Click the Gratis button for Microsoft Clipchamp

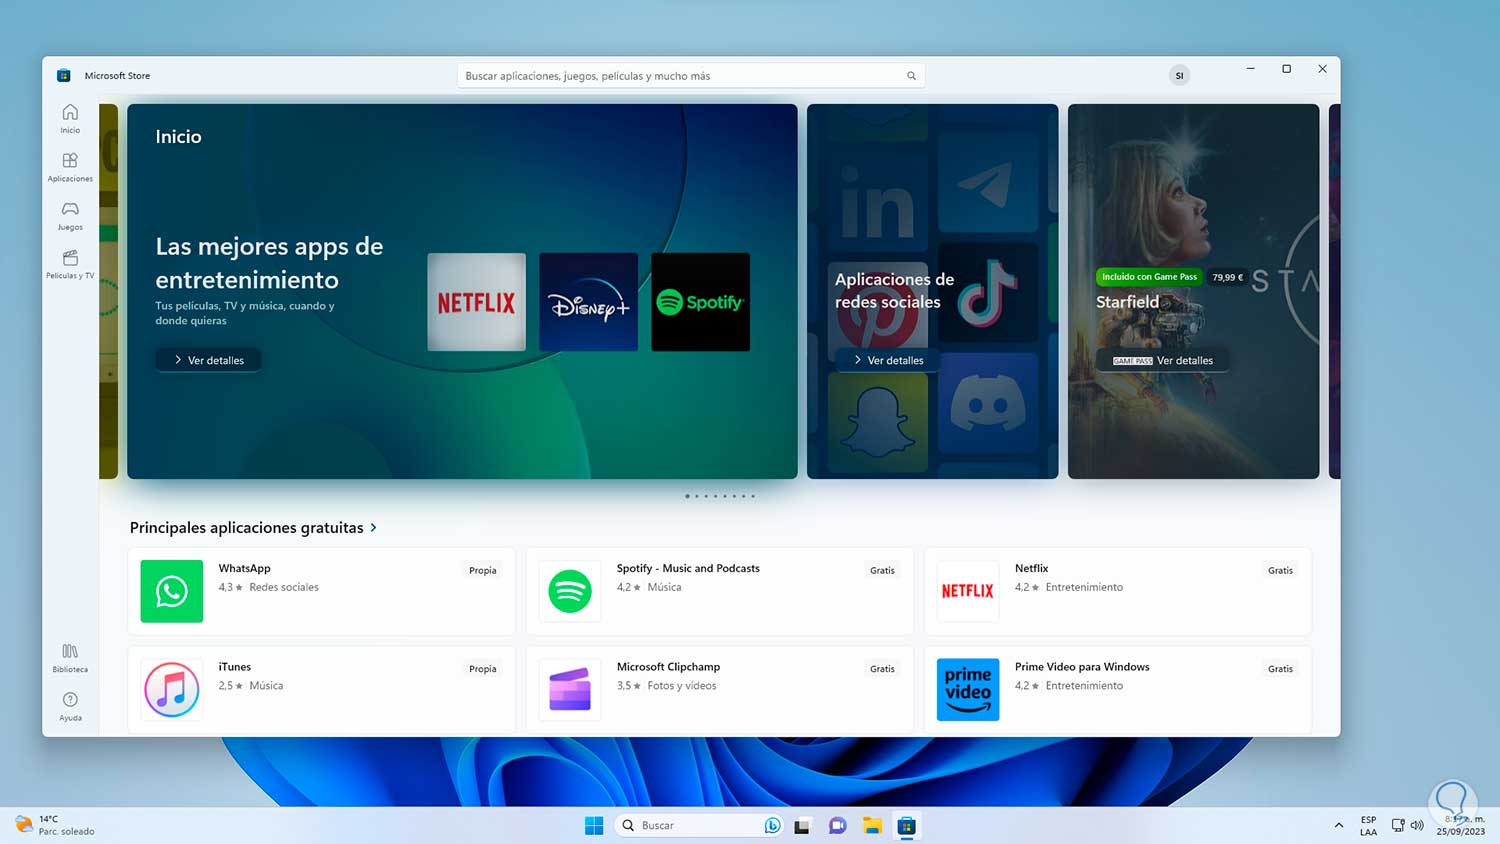882,669
